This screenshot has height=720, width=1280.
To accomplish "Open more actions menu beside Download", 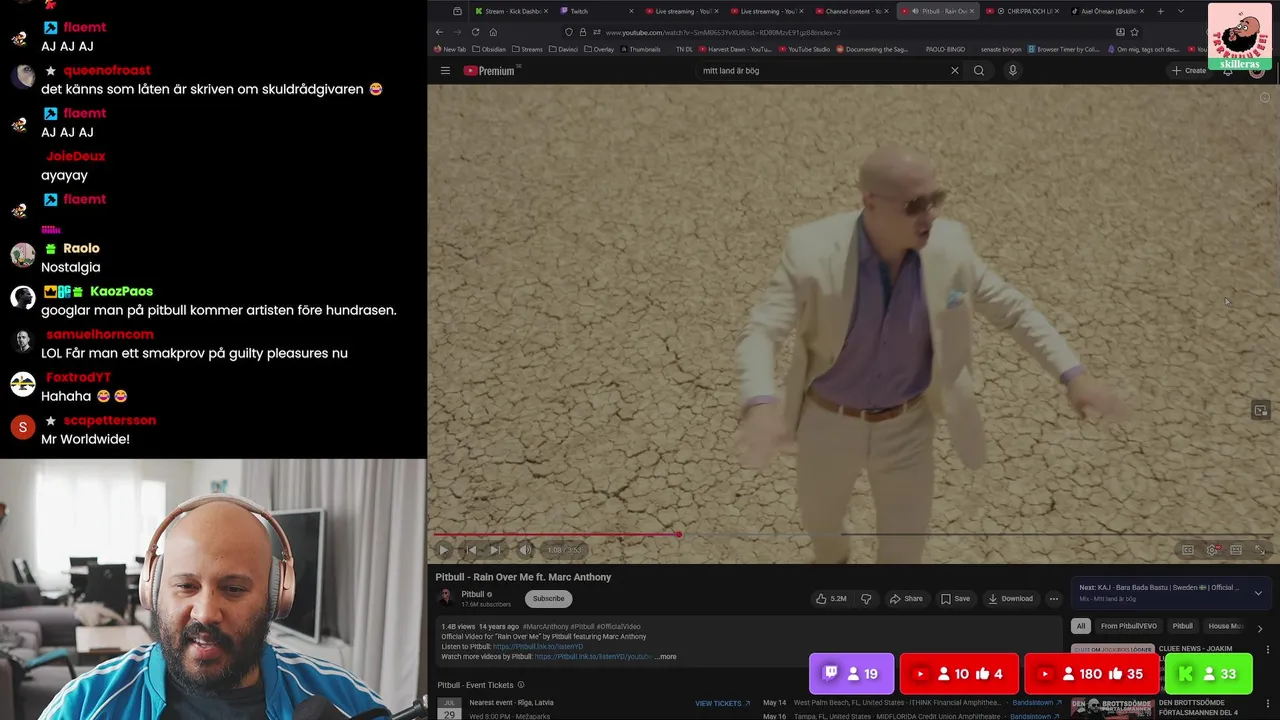I will point(1053,598).
